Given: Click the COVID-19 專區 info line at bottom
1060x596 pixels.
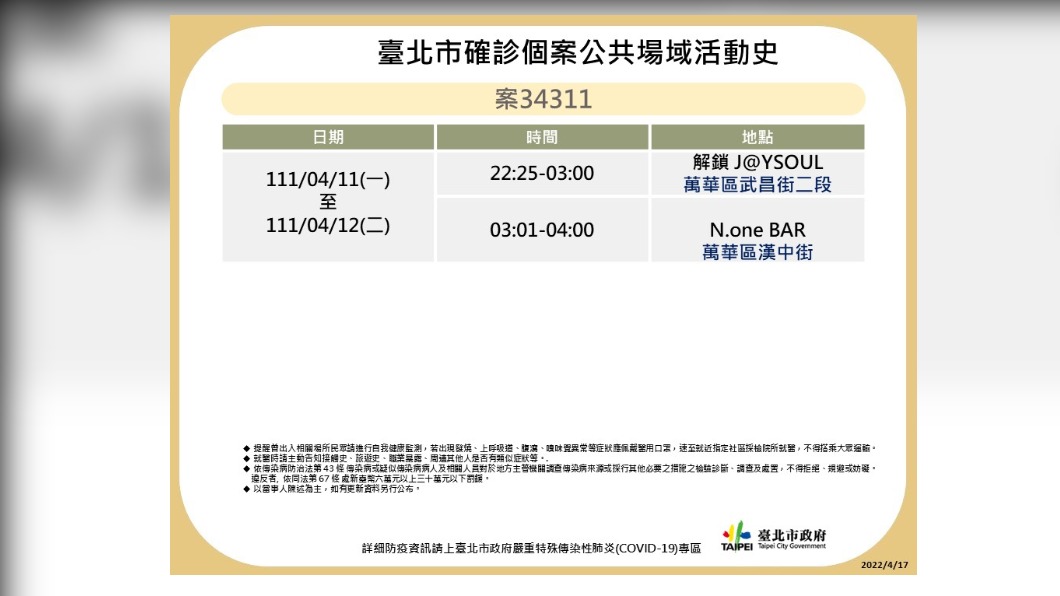Looking at the screenshot, I should (x=531, y=548).
